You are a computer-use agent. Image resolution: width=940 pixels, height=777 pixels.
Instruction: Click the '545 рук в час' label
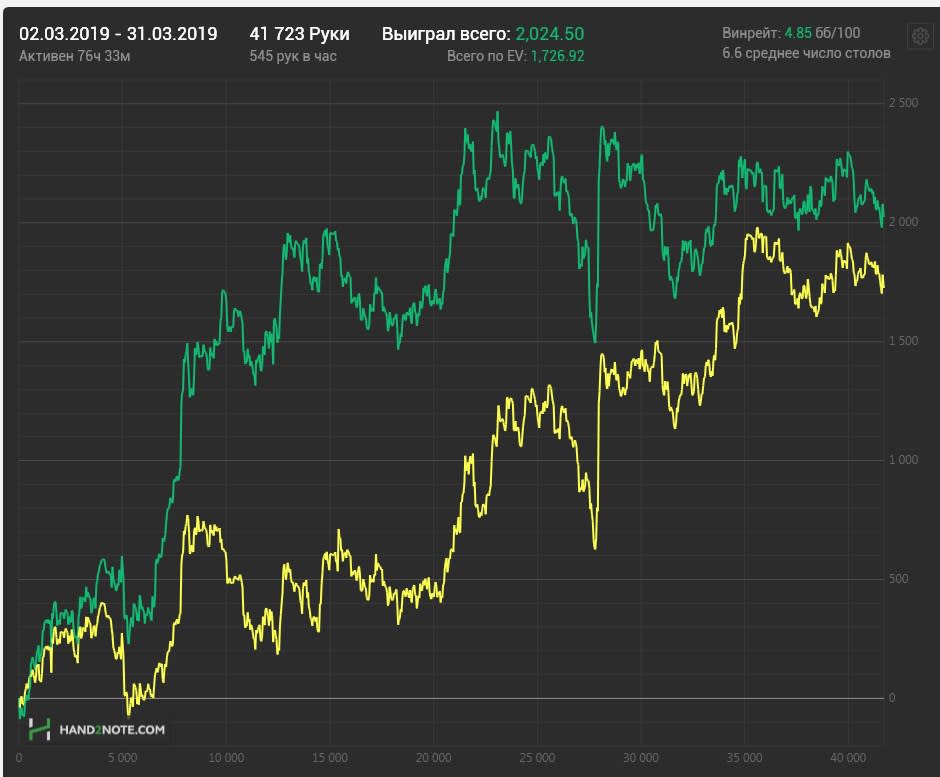(x=293, y=56)
